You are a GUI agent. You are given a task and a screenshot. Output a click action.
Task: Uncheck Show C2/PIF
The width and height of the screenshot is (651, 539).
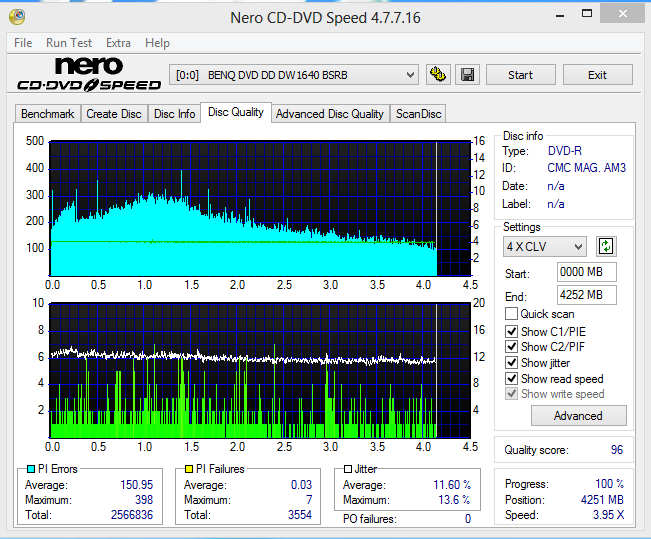(512, 346)
